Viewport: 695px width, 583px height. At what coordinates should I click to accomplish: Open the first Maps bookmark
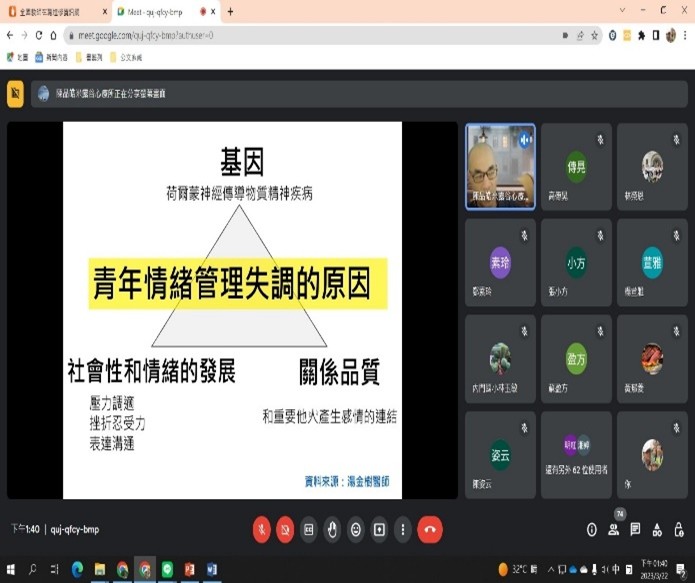17,57
